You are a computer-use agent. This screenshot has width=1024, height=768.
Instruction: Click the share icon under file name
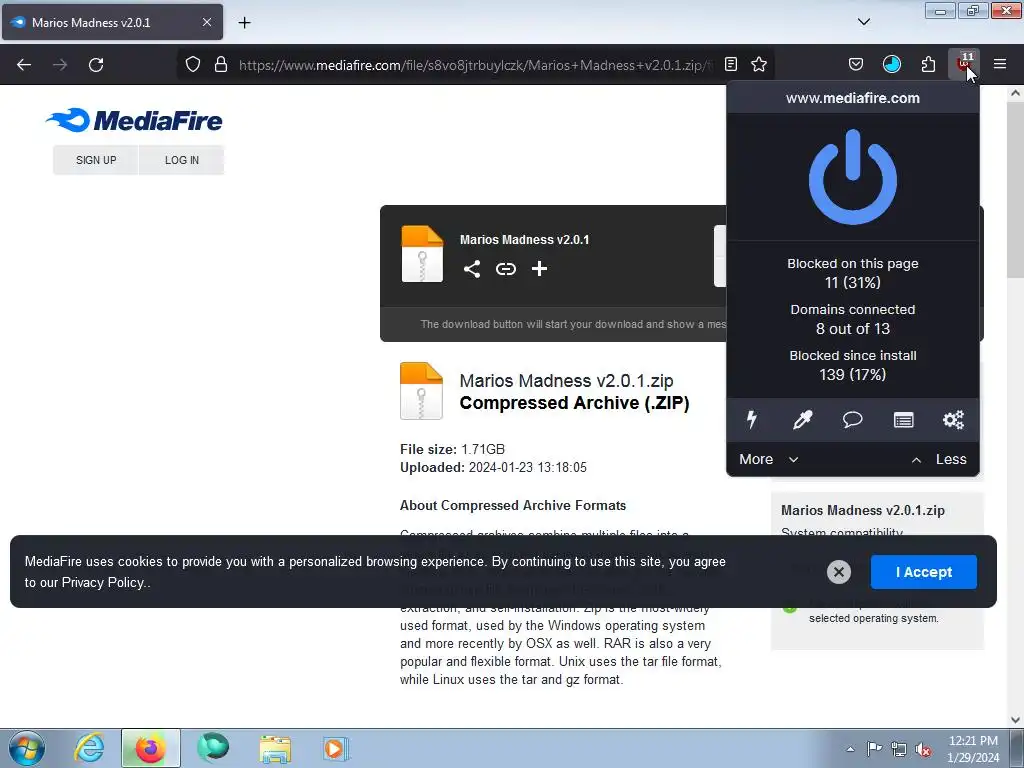(472, 268)
